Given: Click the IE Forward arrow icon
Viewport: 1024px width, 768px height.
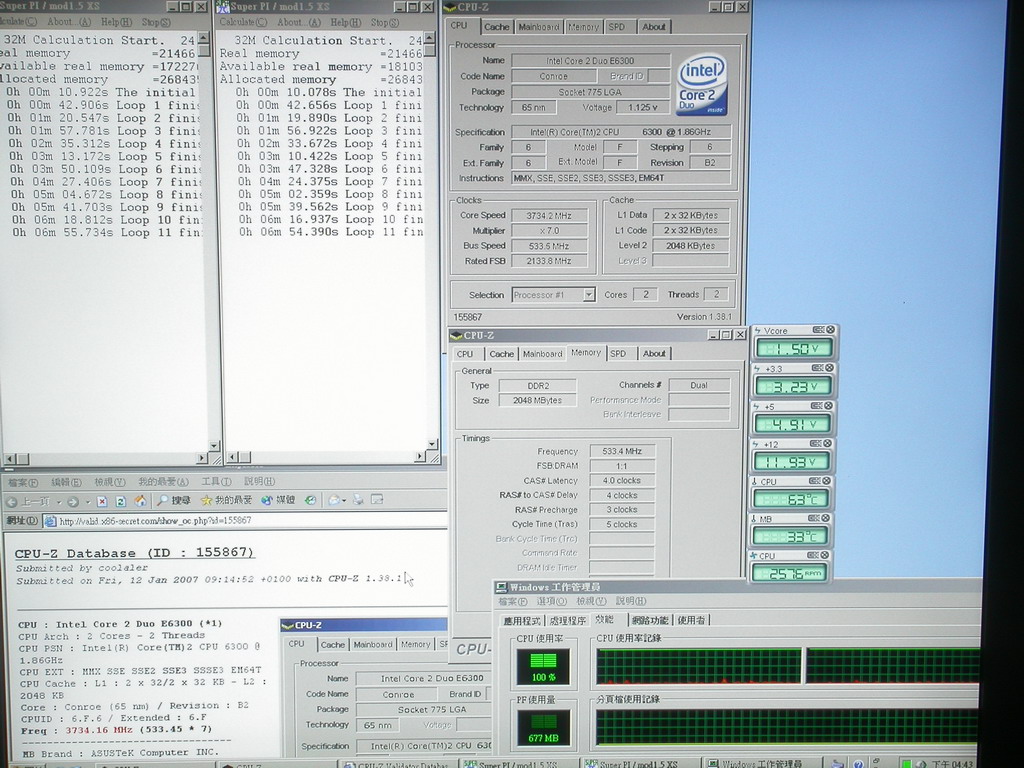Looking at the screenshot, I should 72,502.
